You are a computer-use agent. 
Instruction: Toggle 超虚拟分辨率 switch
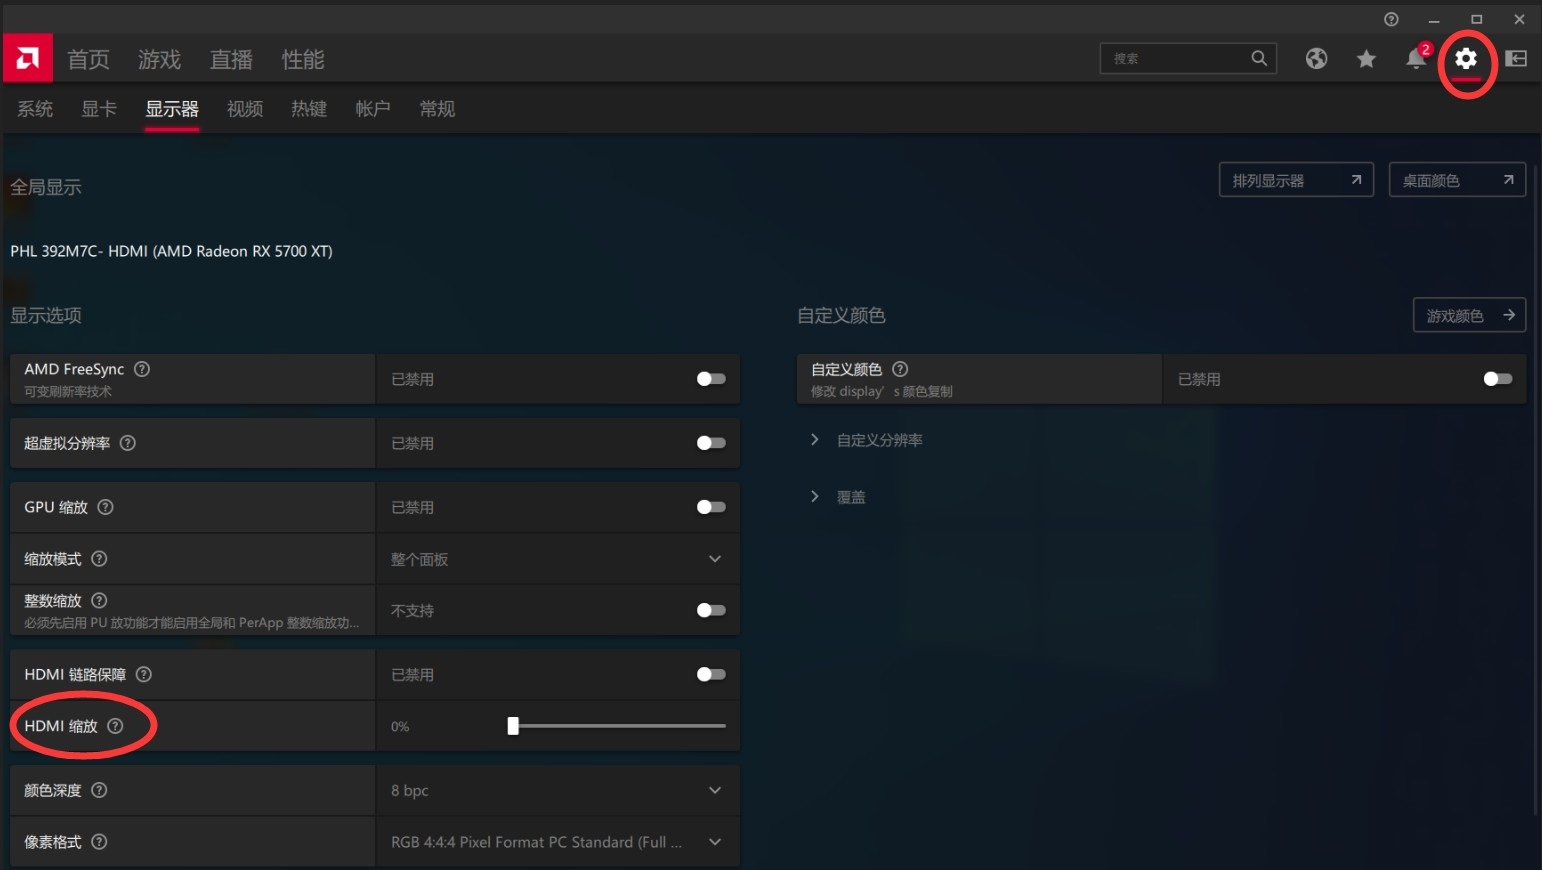tap(711, 443)
